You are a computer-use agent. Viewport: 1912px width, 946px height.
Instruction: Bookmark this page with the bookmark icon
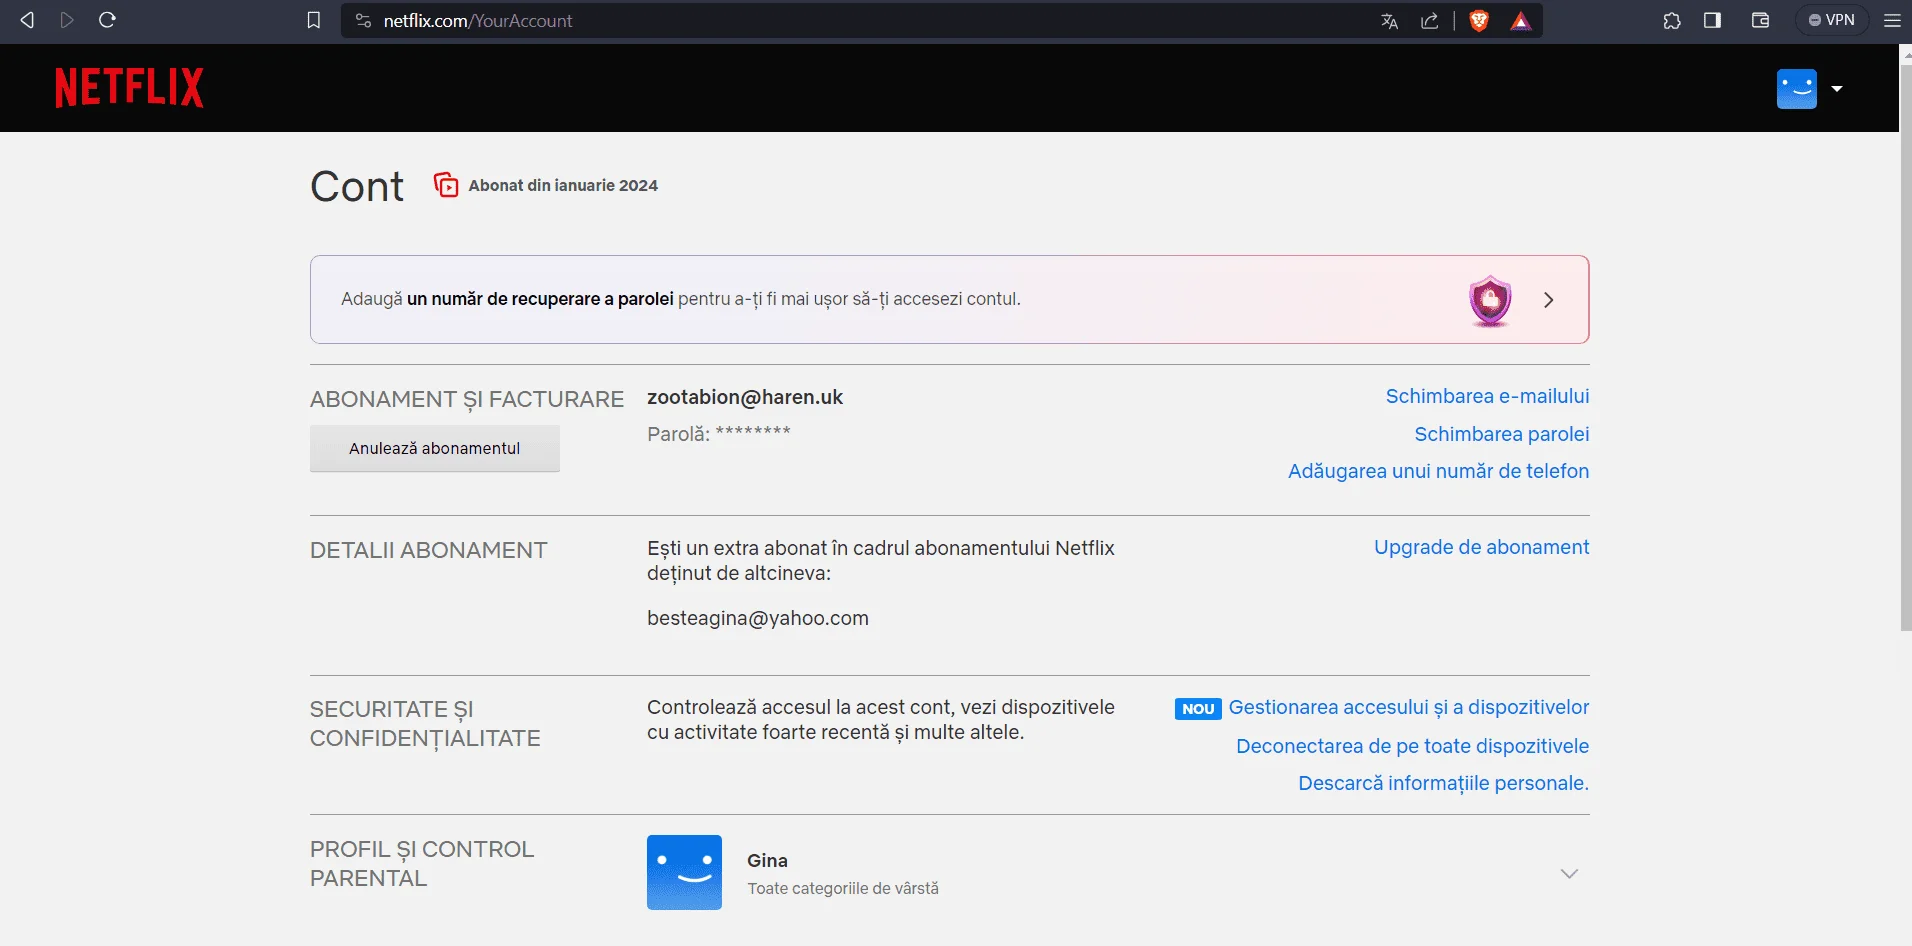(x=313, y=20)
